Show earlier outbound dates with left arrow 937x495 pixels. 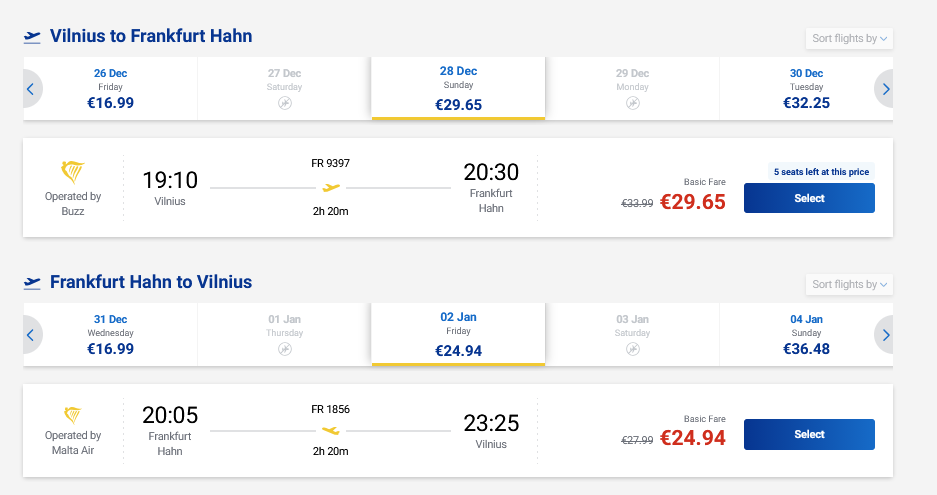(31, 89)
